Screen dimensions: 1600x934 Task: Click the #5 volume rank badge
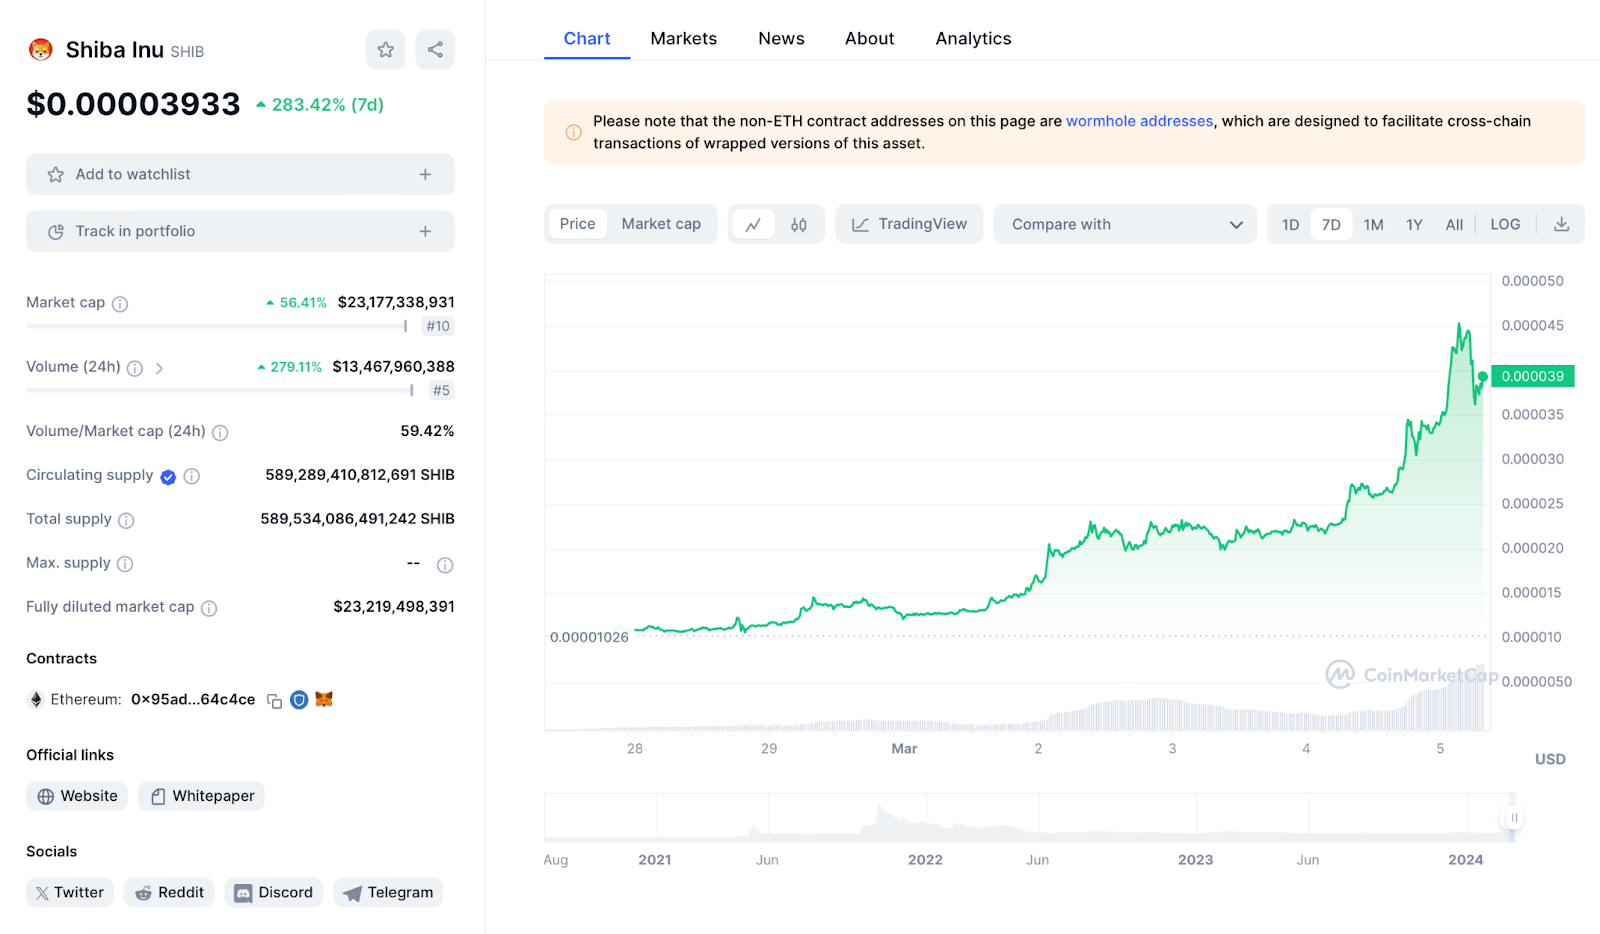441,390
